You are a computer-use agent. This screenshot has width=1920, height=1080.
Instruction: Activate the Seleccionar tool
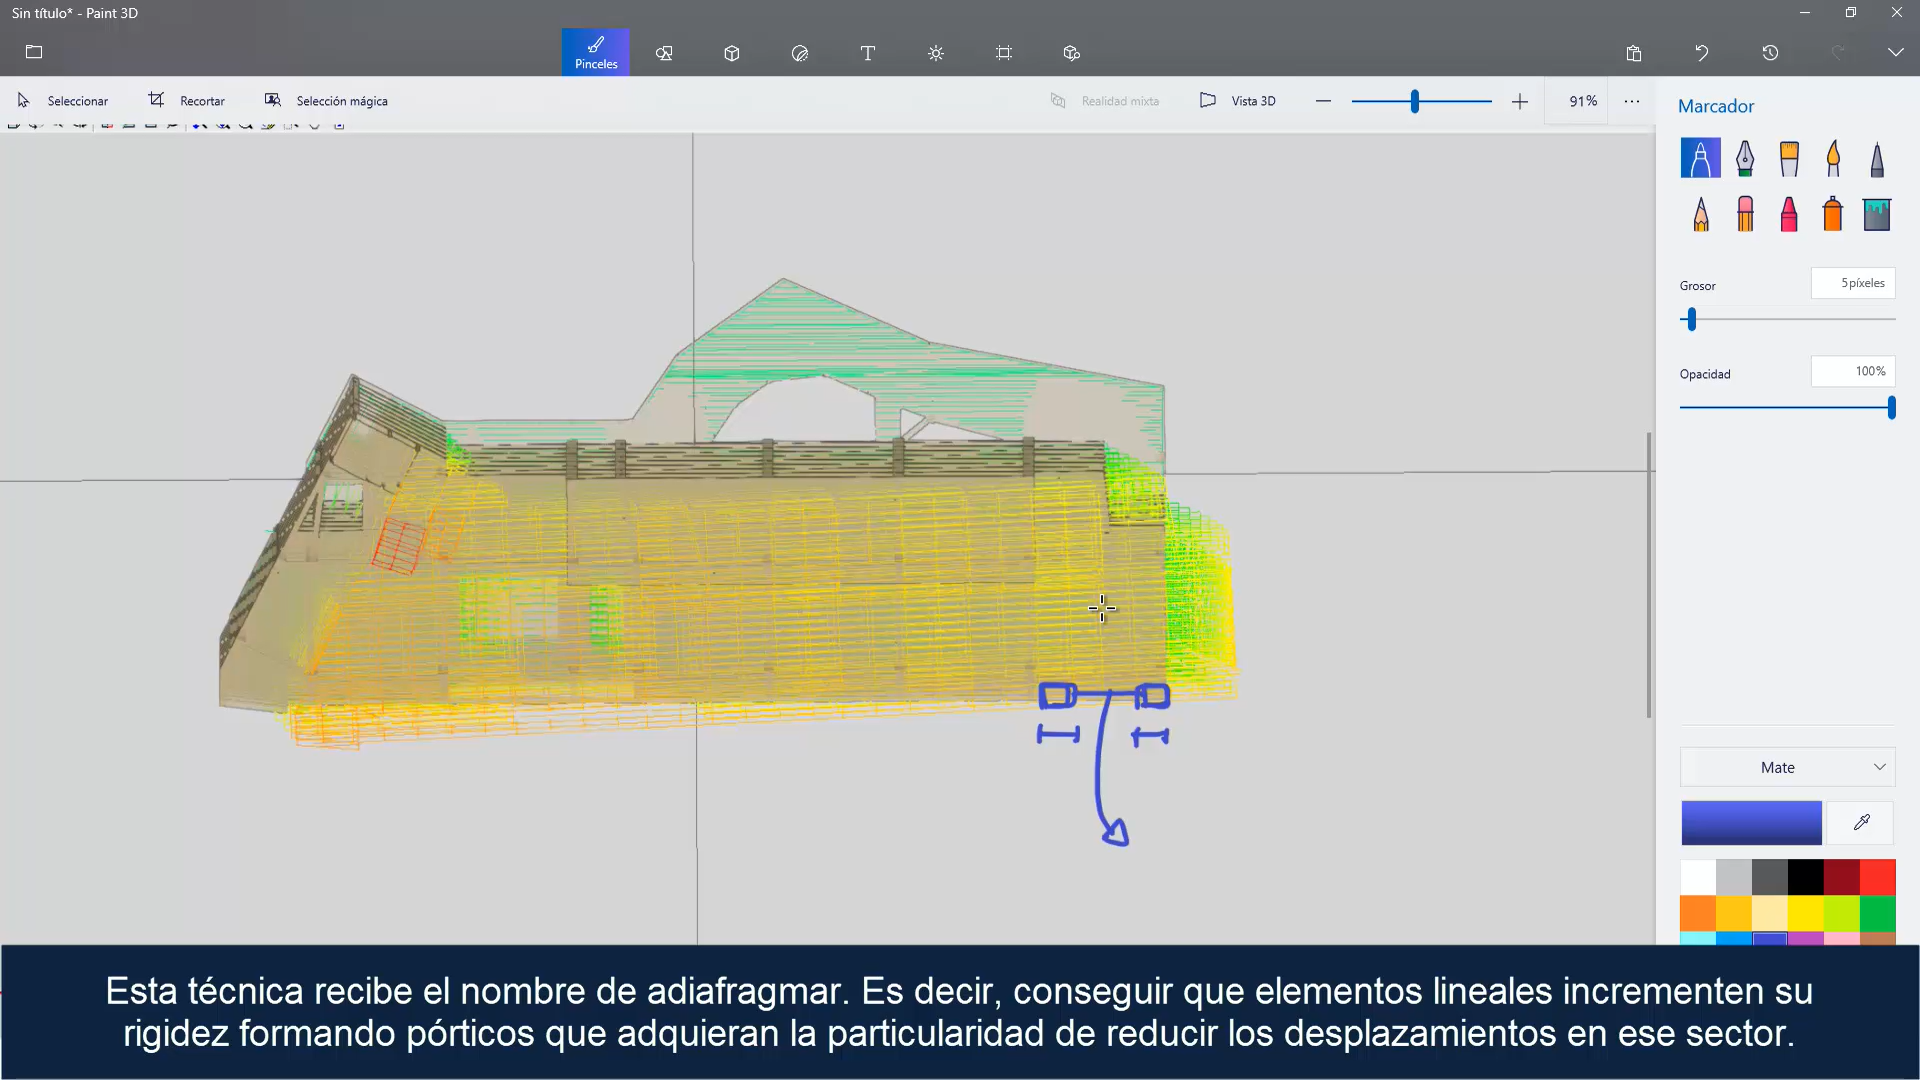point(63,101)
